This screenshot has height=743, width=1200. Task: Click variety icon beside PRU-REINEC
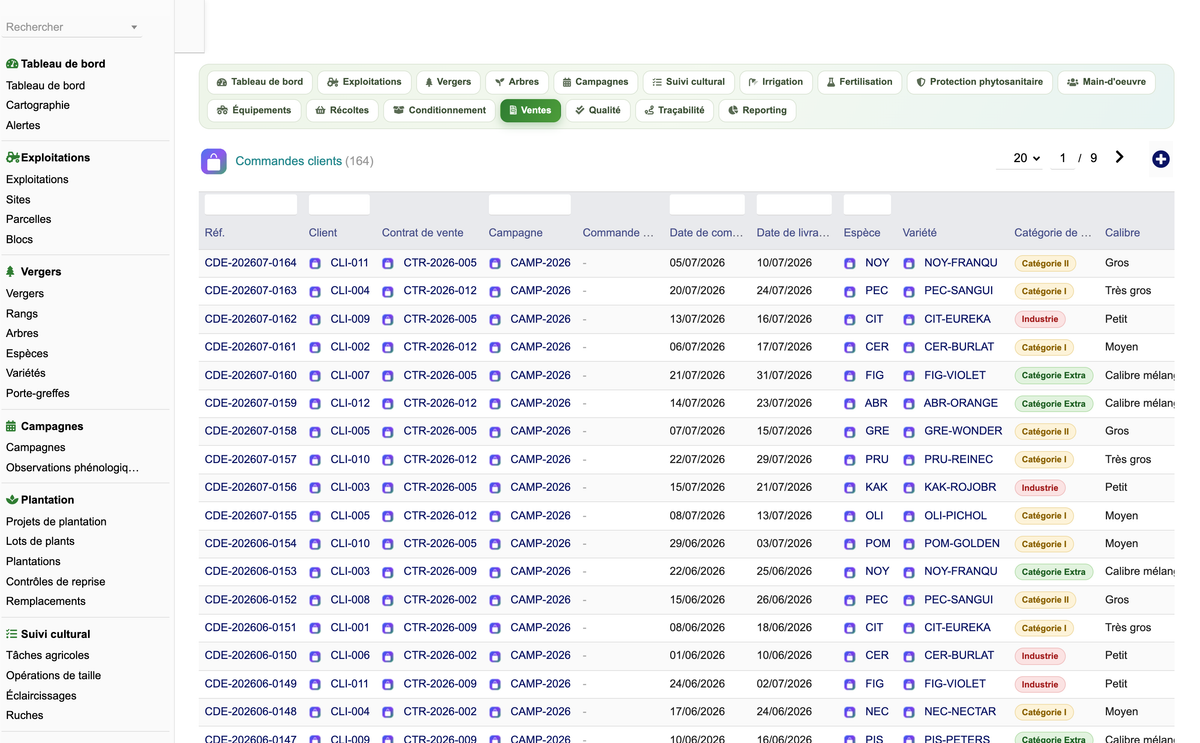click(x=909, y=460)
